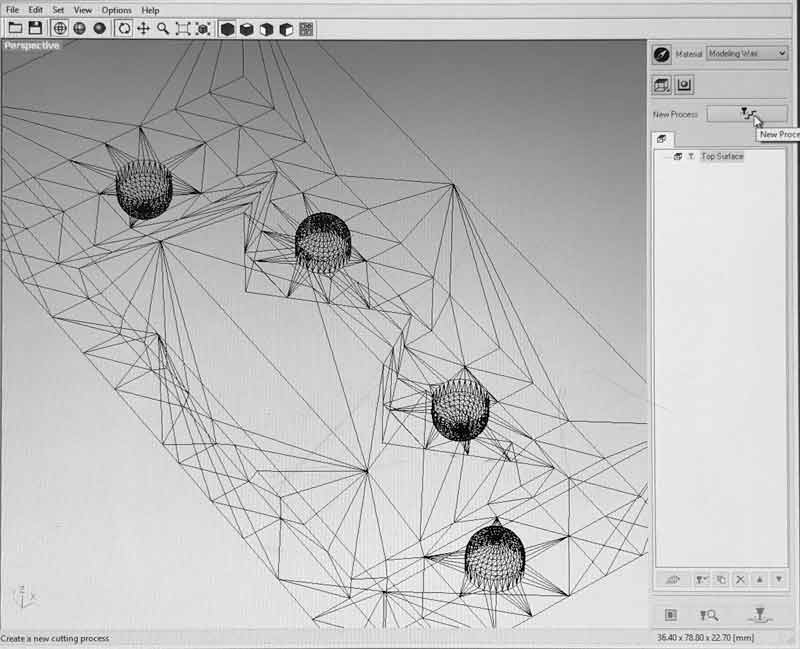Open the Material dropdown showing Modeling Wax
Screen dimensions: 800x649
pos(747,53)
